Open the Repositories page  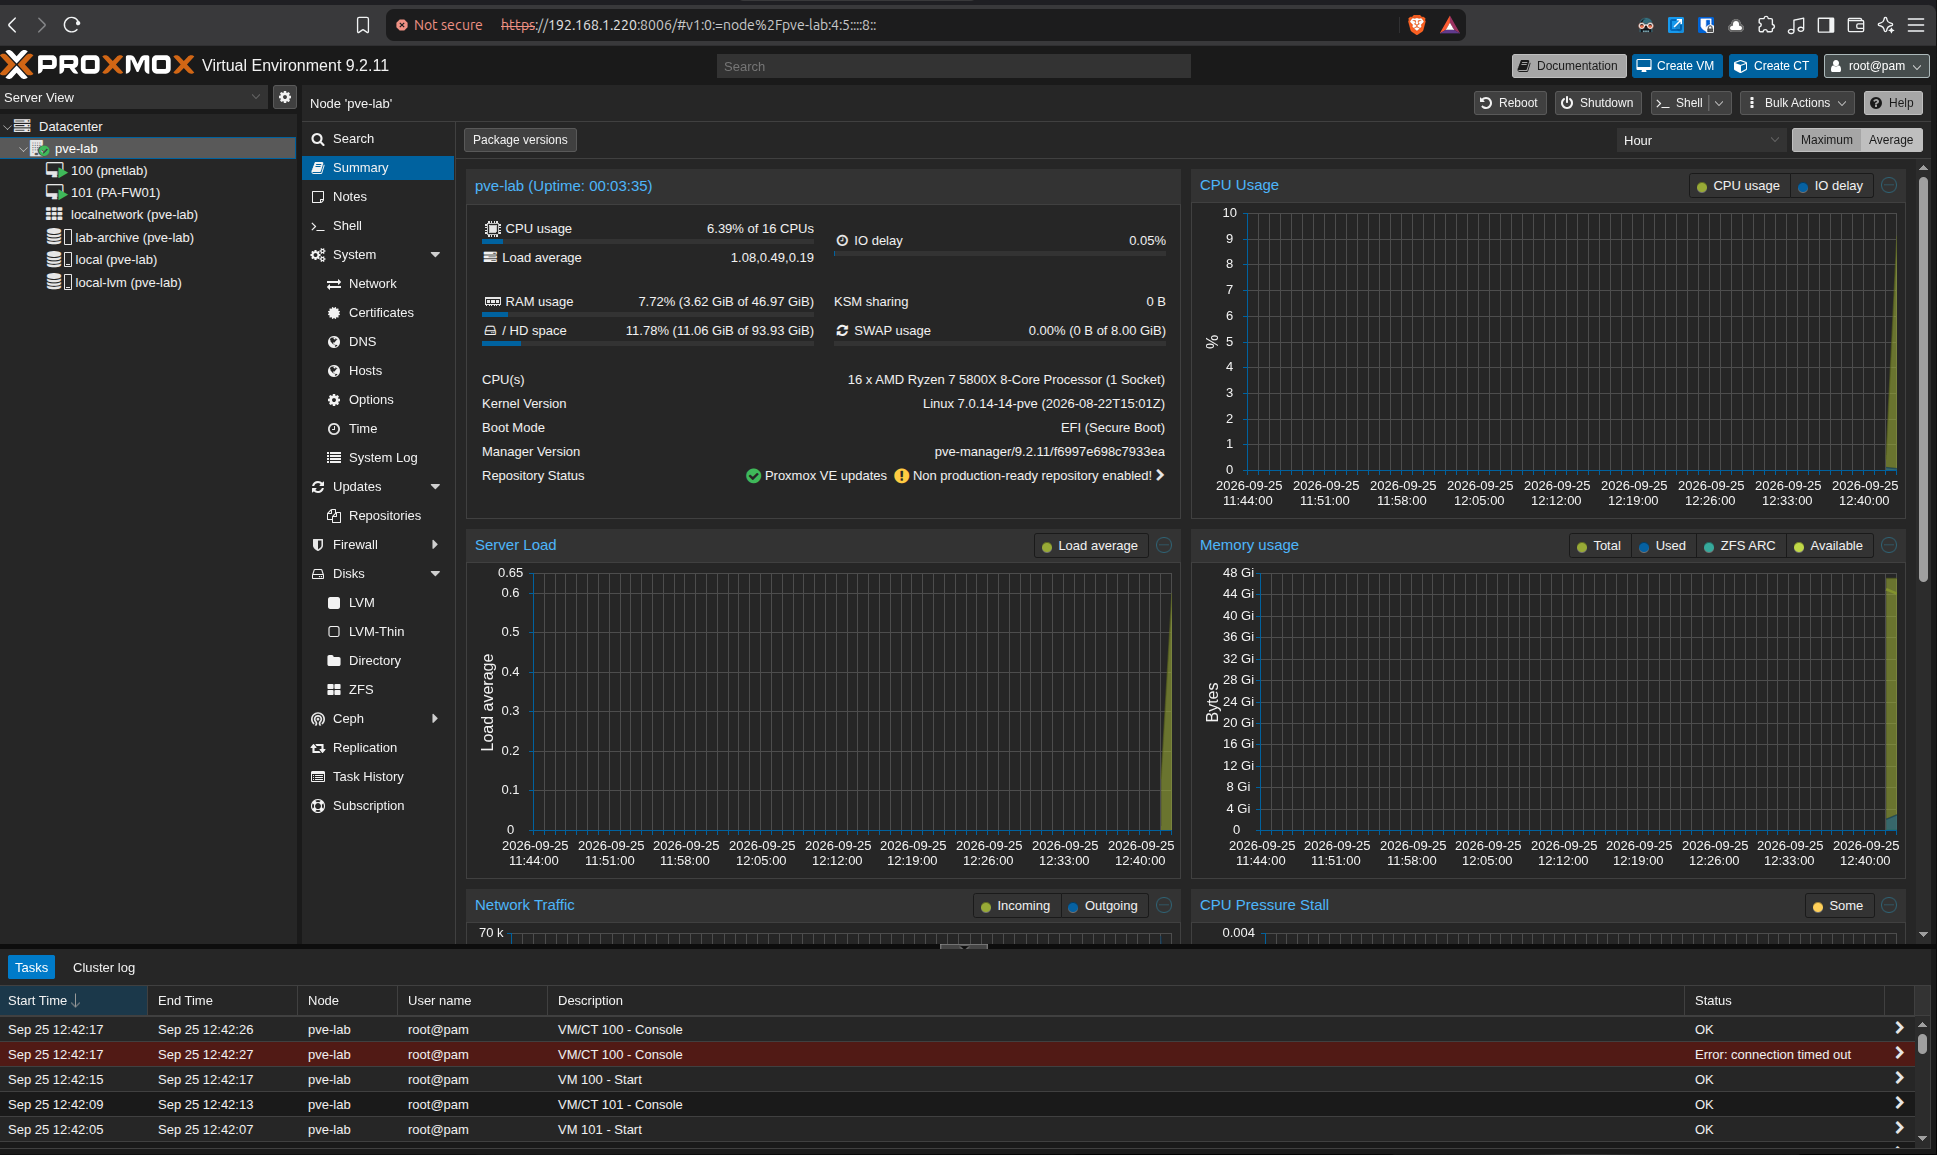pyautogui.click(x=385, y=516)
